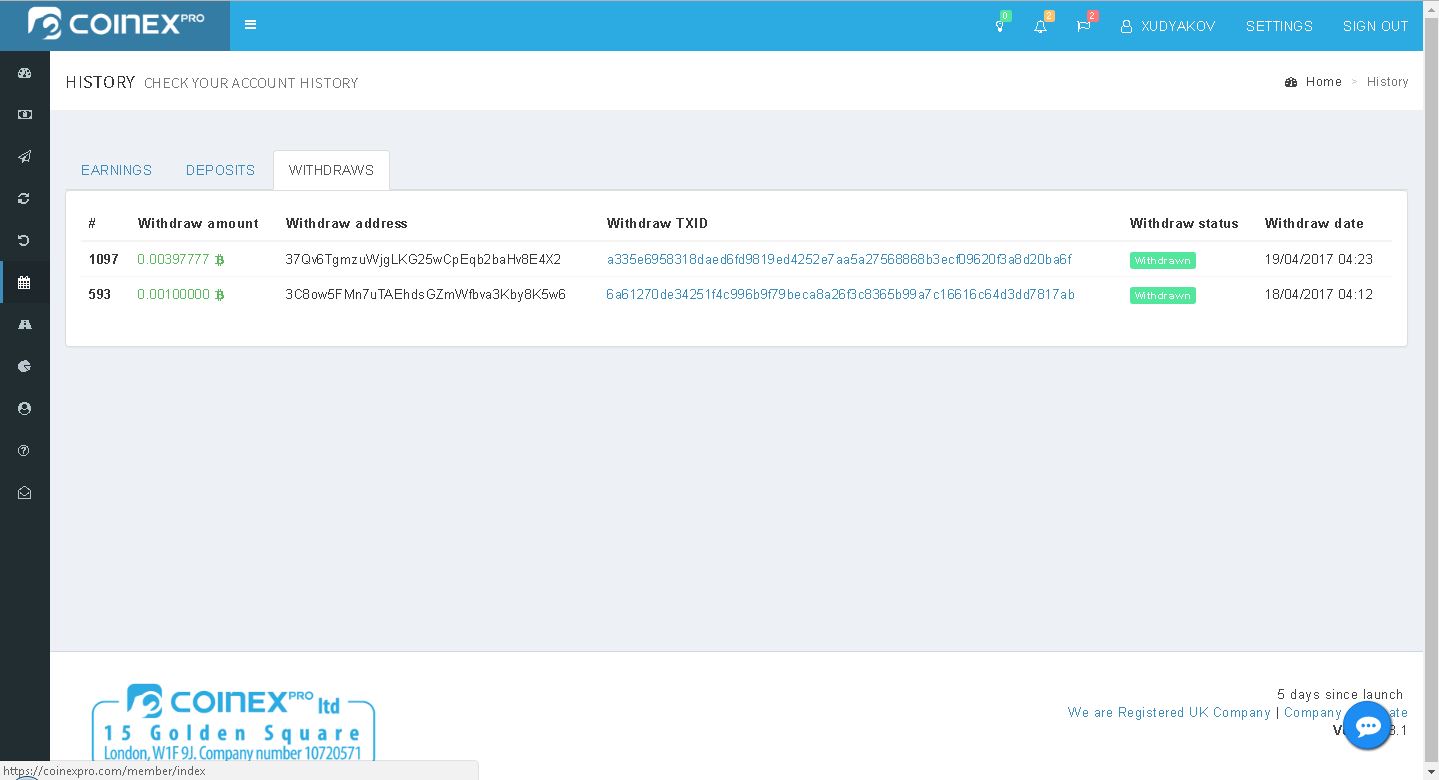The height and width of the screenshot is (780, 1439).
Task: Open the calendar history sidebar icon
Action: (x=25, y=283)
